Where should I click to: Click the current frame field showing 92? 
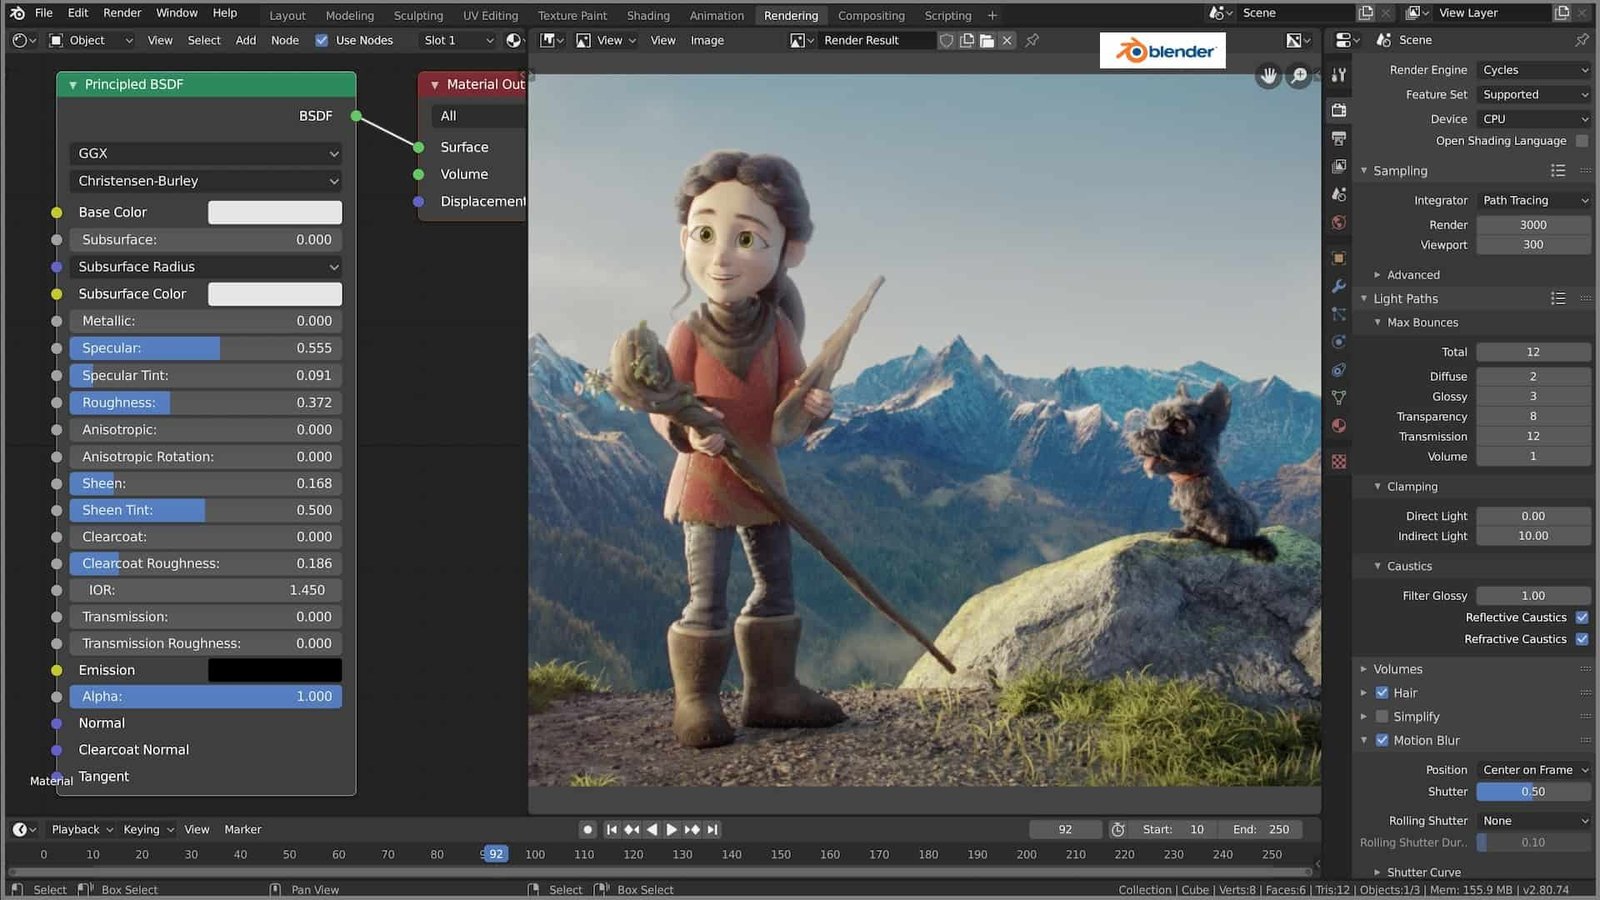1065,829
